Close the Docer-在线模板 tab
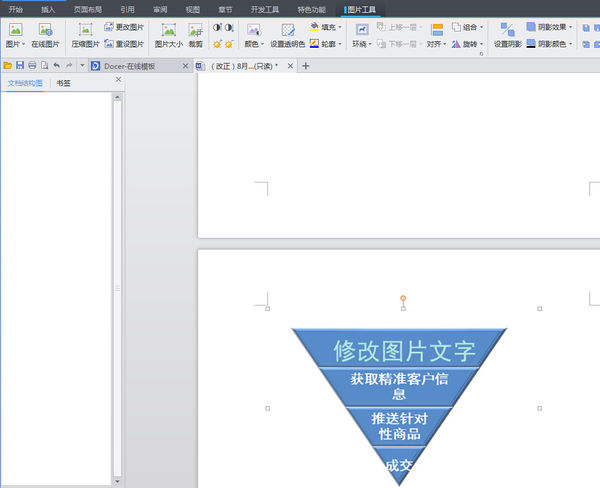Screen dimensions: 600x488 186,66
